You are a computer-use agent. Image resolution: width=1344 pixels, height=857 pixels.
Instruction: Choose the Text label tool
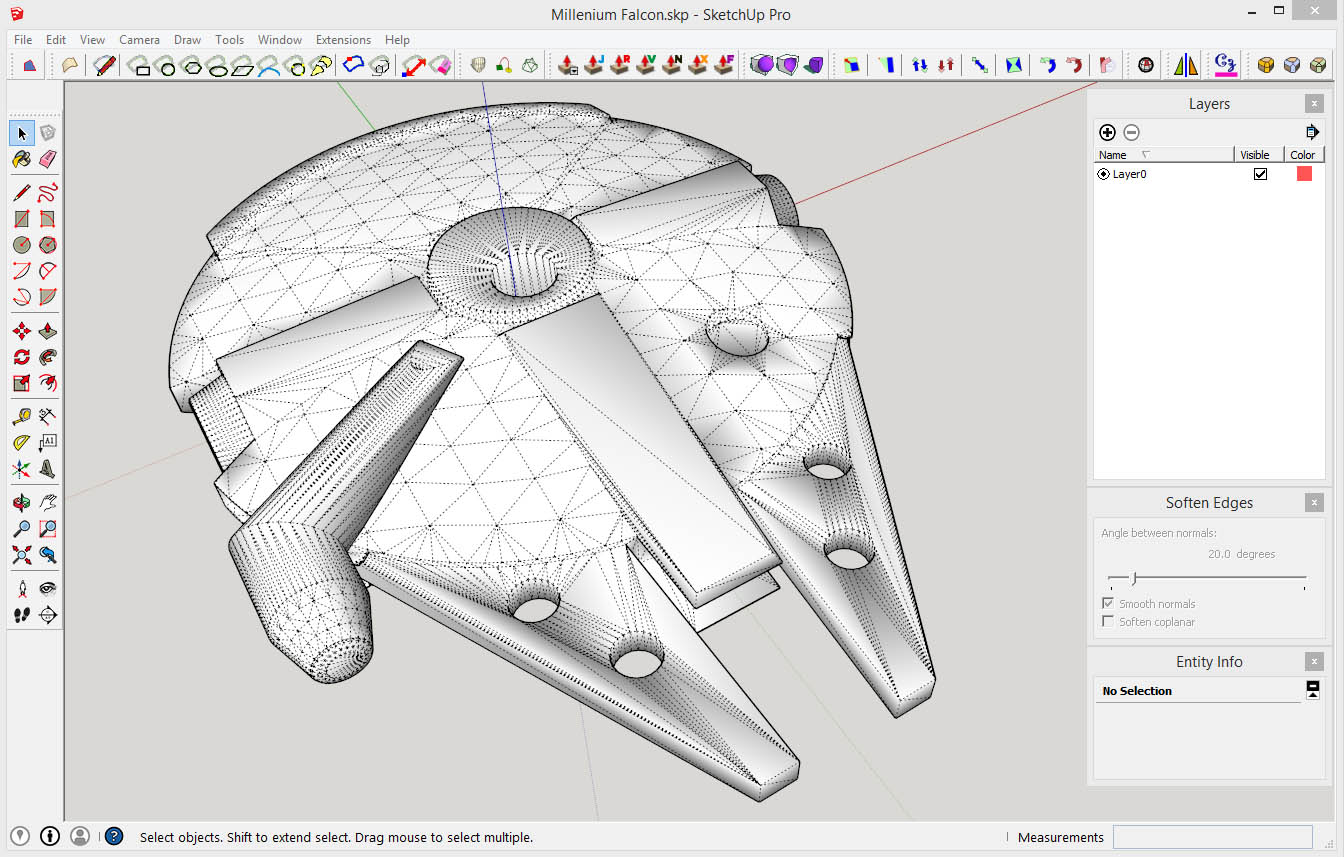tap(48, 443)
